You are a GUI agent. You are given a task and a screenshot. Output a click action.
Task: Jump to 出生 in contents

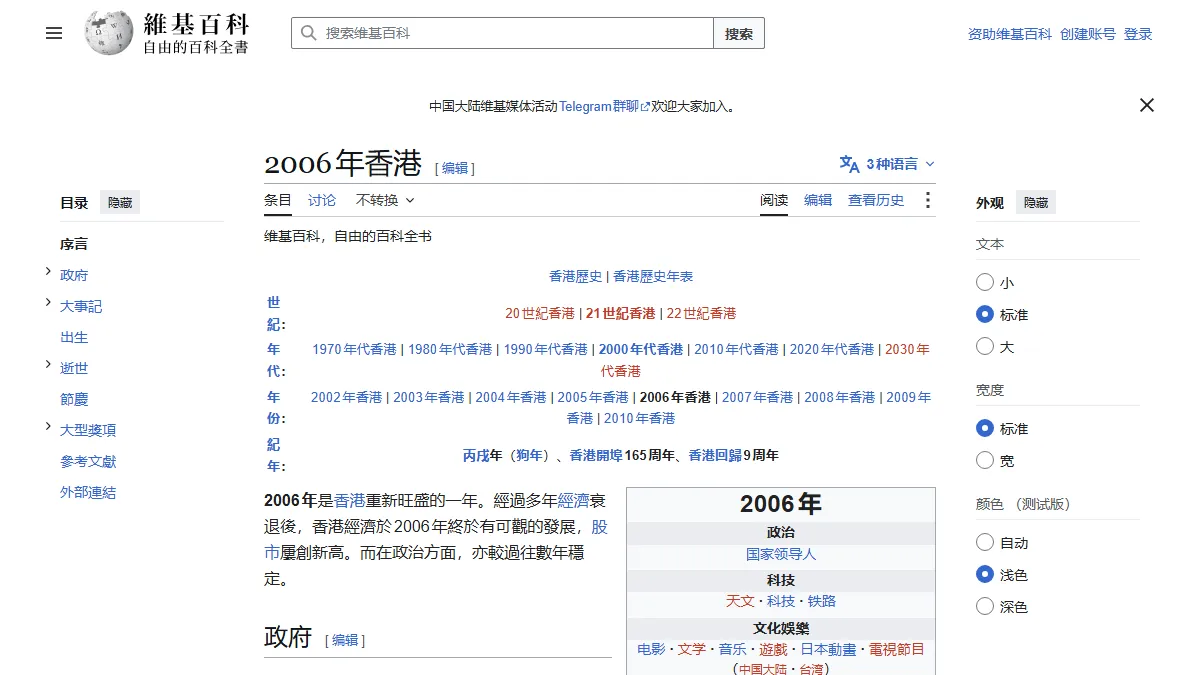[x=74, y=337]
